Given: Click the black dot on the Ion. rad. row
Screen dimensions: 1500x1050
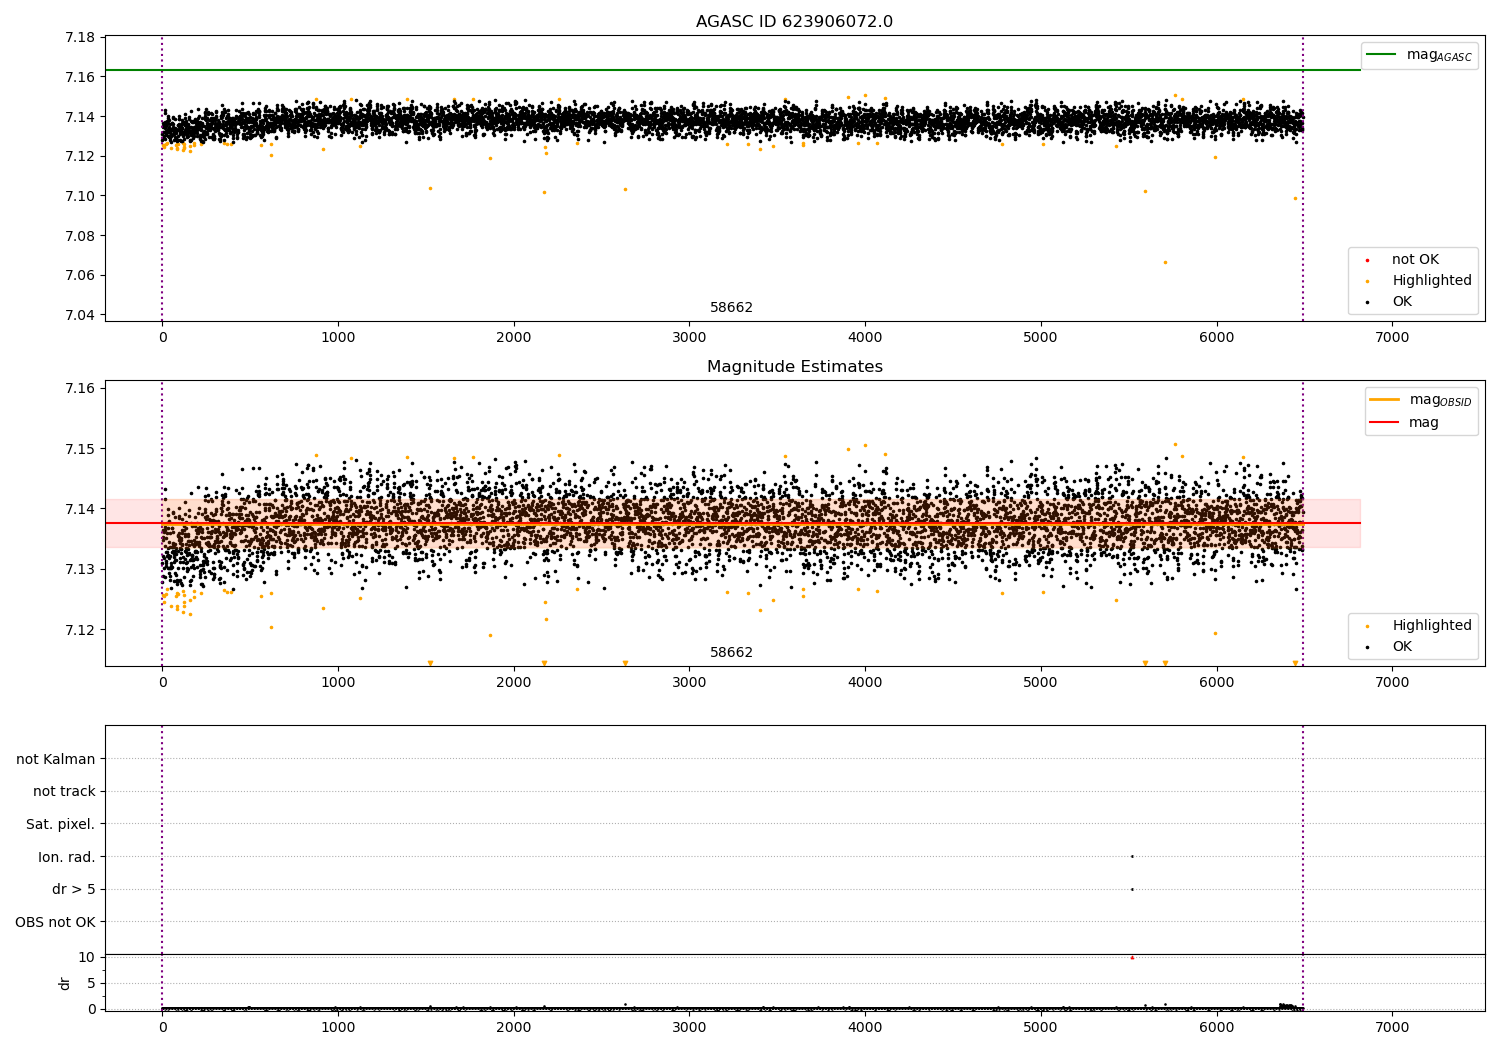Looking at the screenshot, I should (1132, 856).
